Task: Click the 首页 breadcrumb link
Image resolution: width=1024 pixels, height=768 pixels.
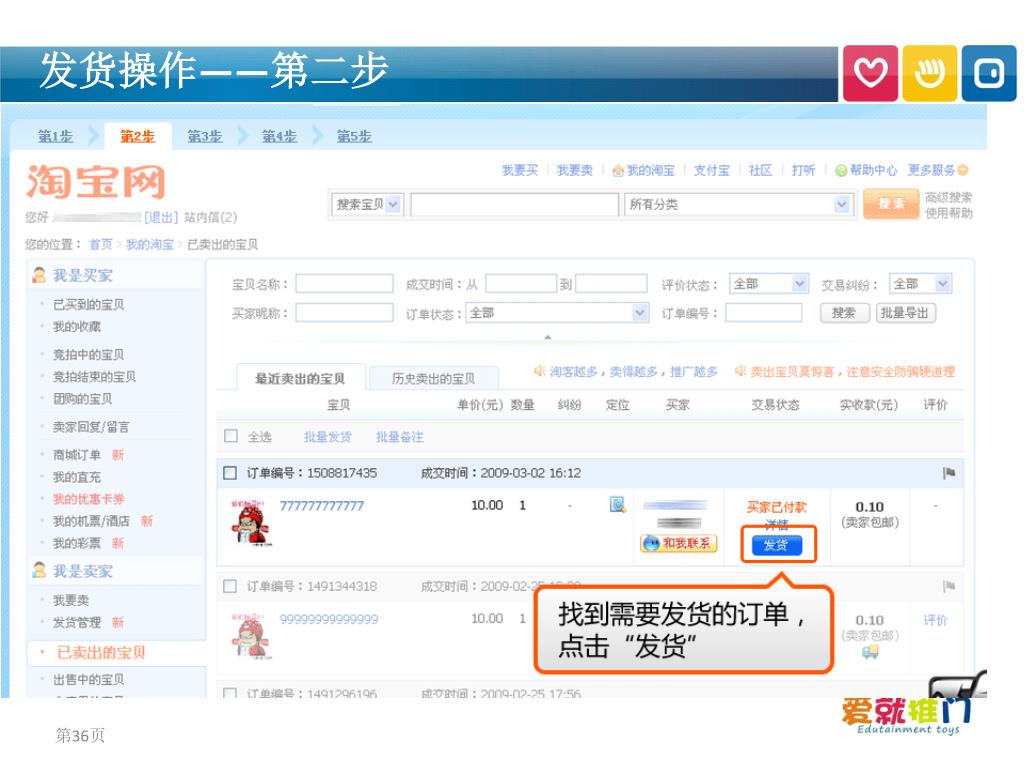Action: tap(101, 245)
